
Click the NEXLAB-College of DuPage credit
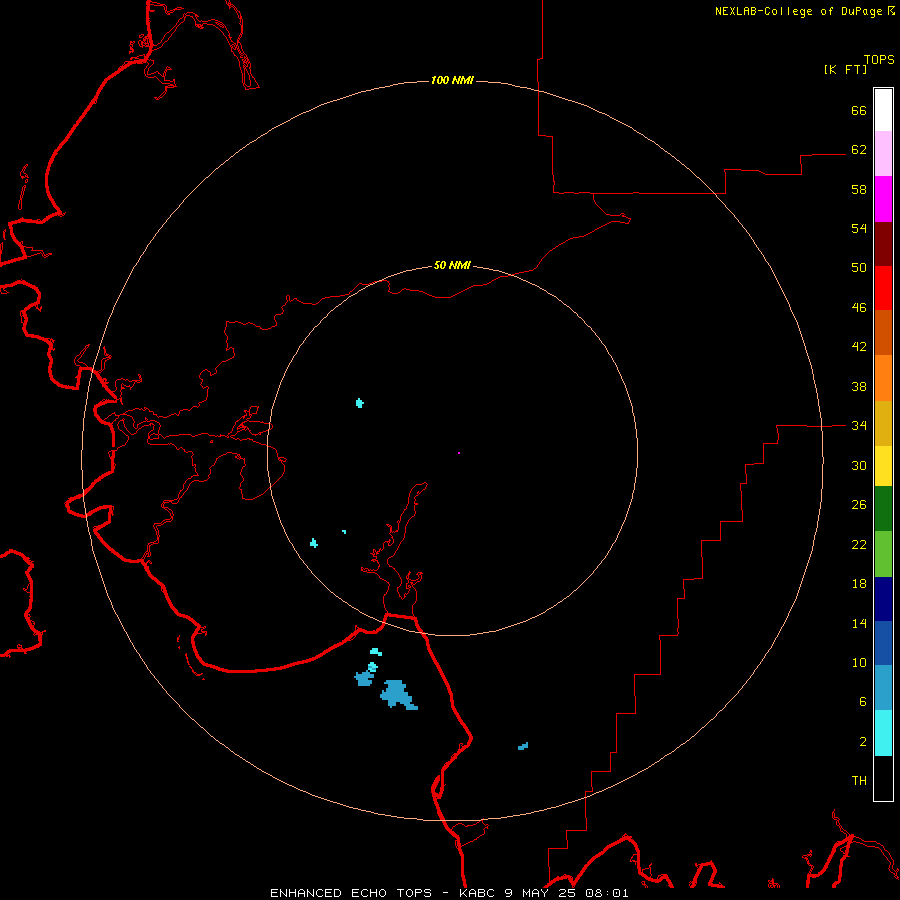(804, 11)
